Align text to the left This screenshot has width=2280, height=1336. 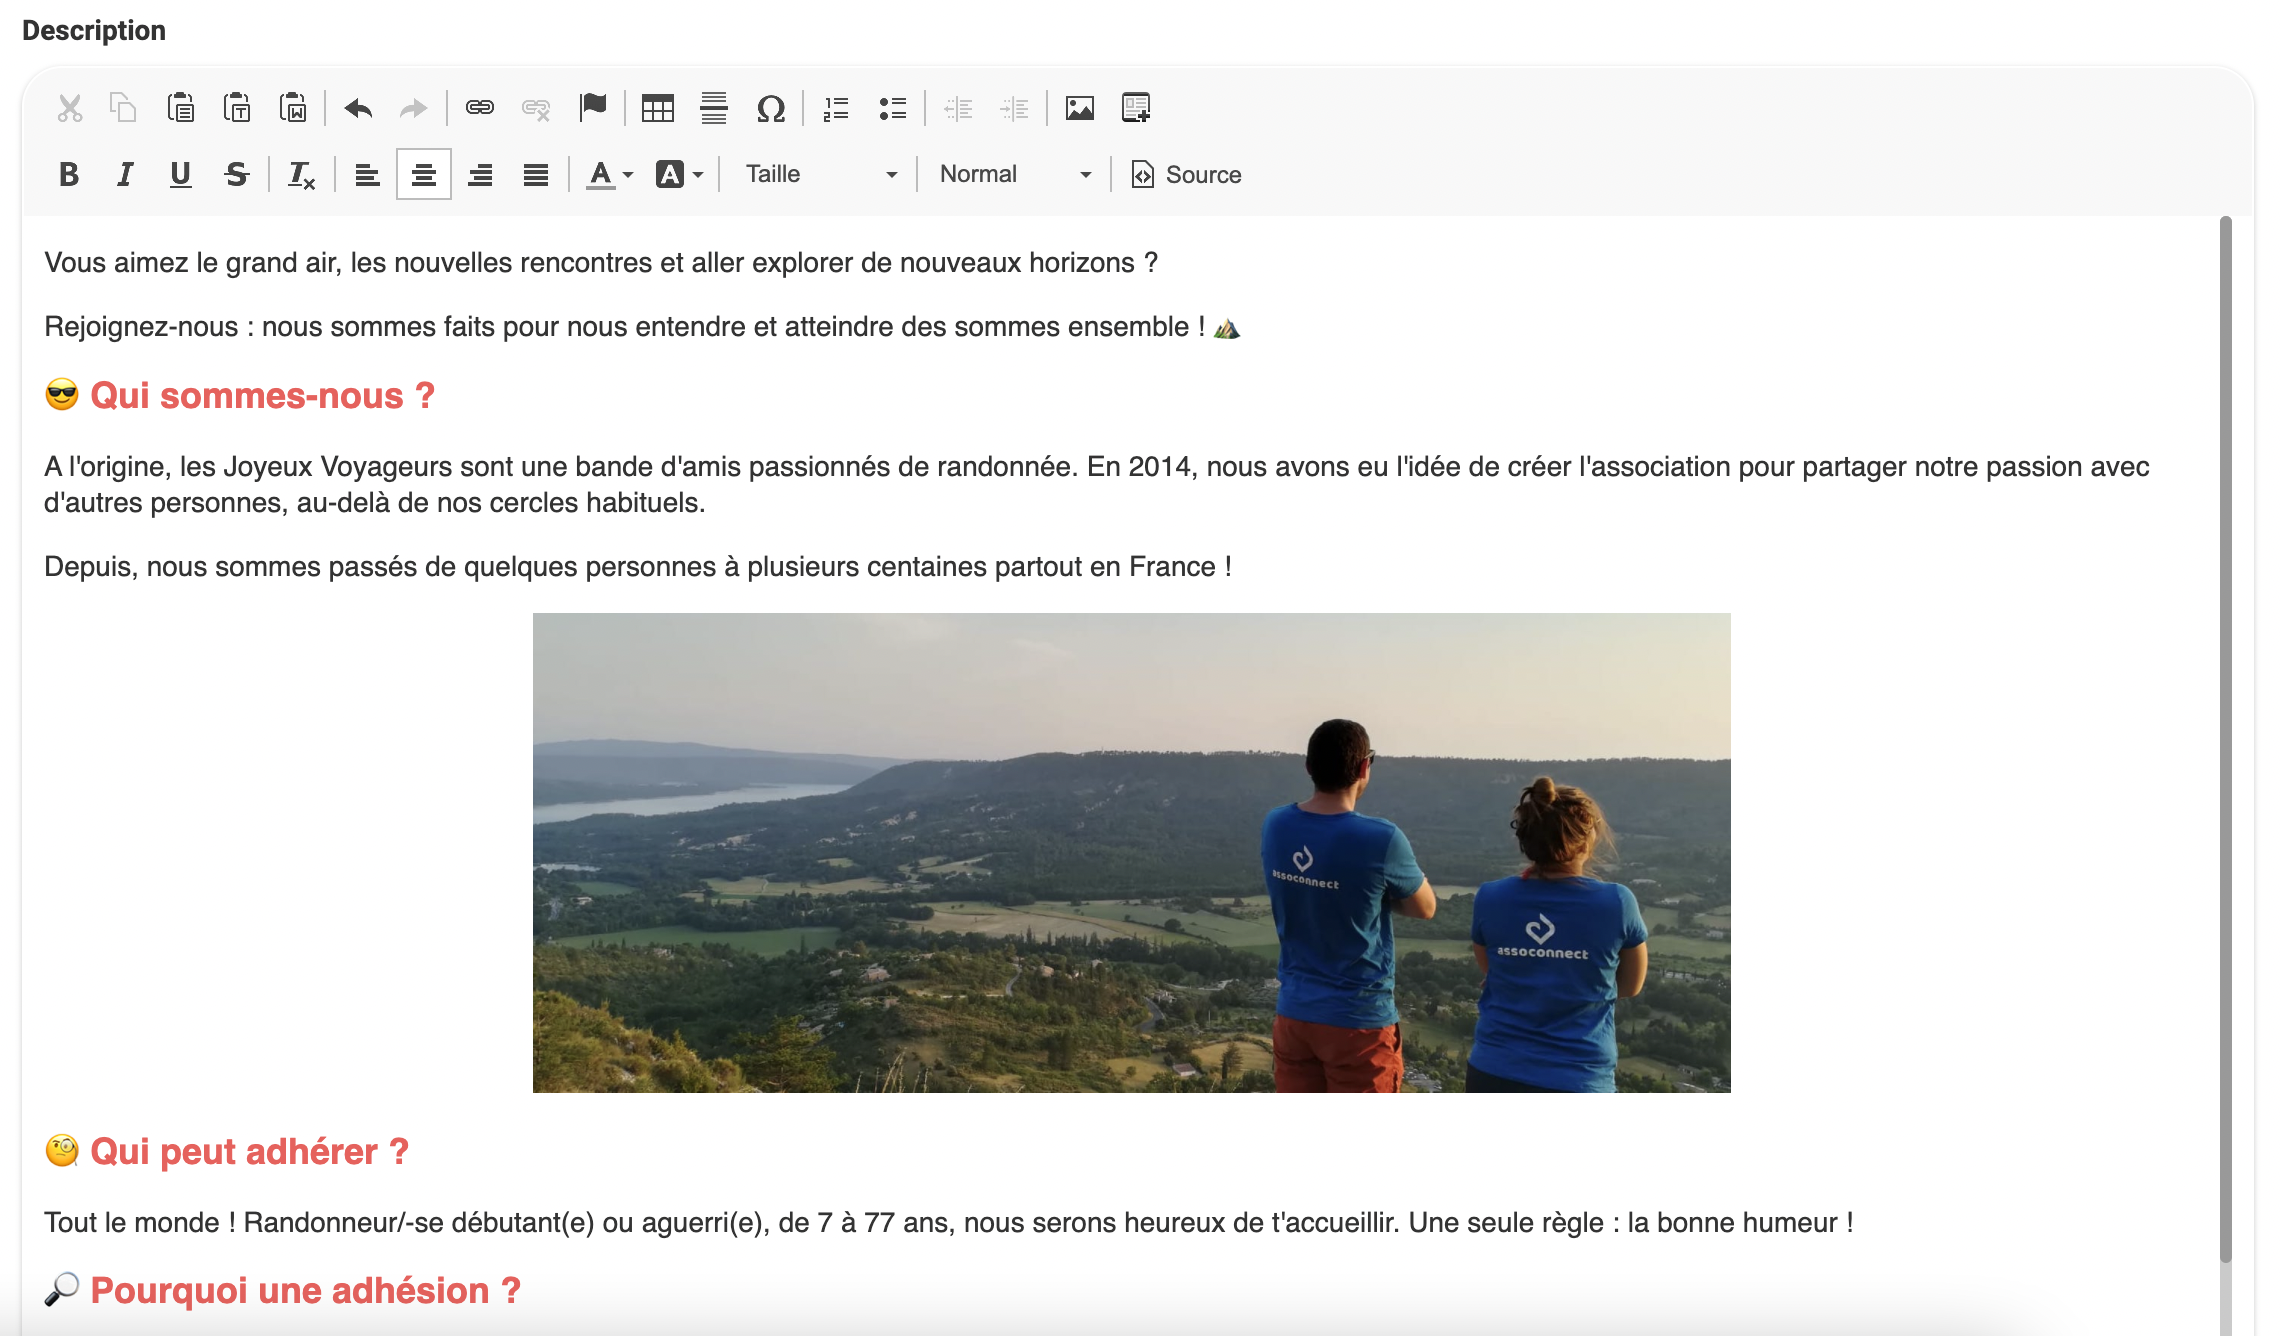coord(367,175)
